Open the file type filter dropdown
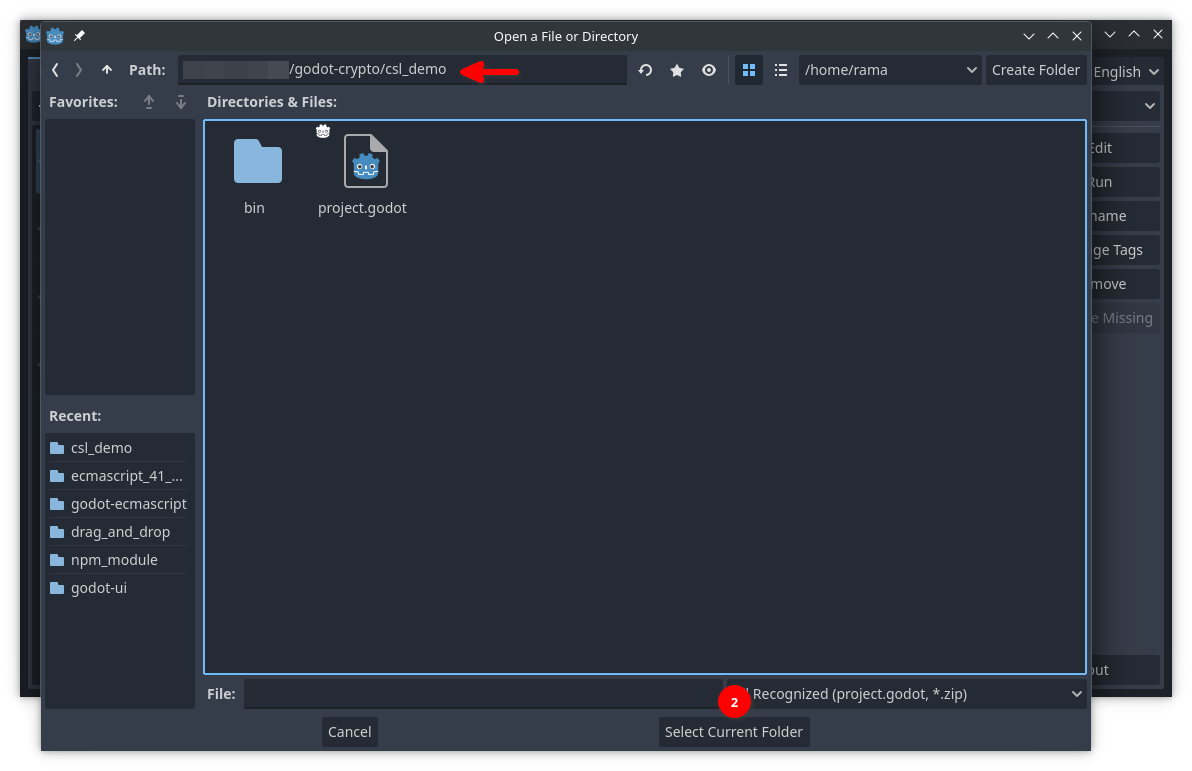Viewport: 1192px width, 771px height. tap(906, 694)
